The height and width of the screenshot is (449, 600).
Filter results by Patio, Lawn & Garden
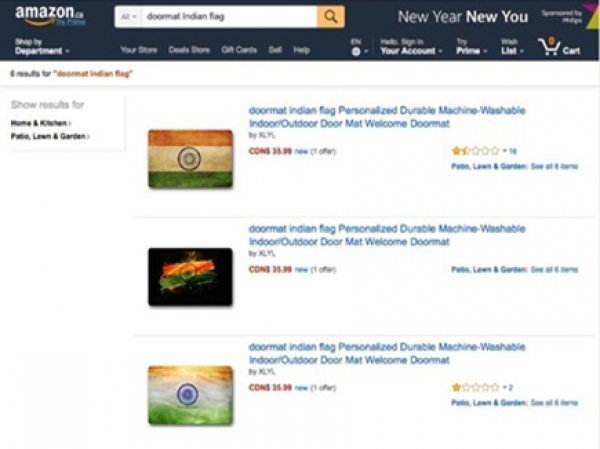tap(50, 136)
